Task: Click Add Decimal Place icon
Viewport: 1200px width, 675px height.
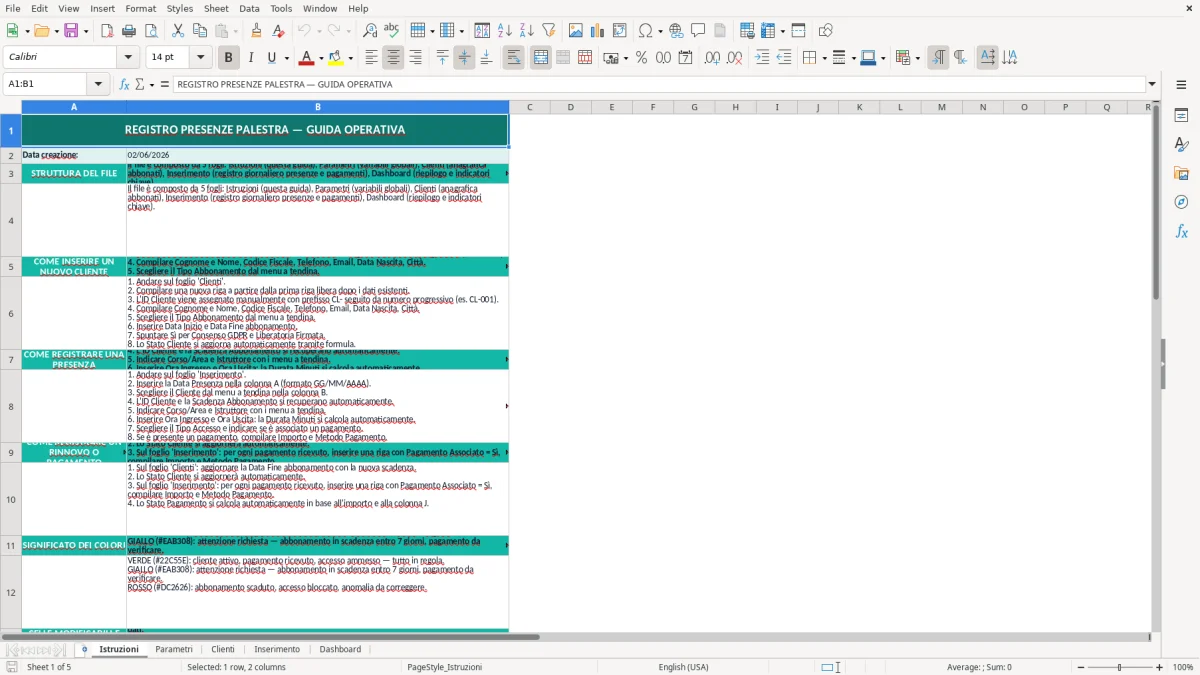Action: tap(712, 58)
